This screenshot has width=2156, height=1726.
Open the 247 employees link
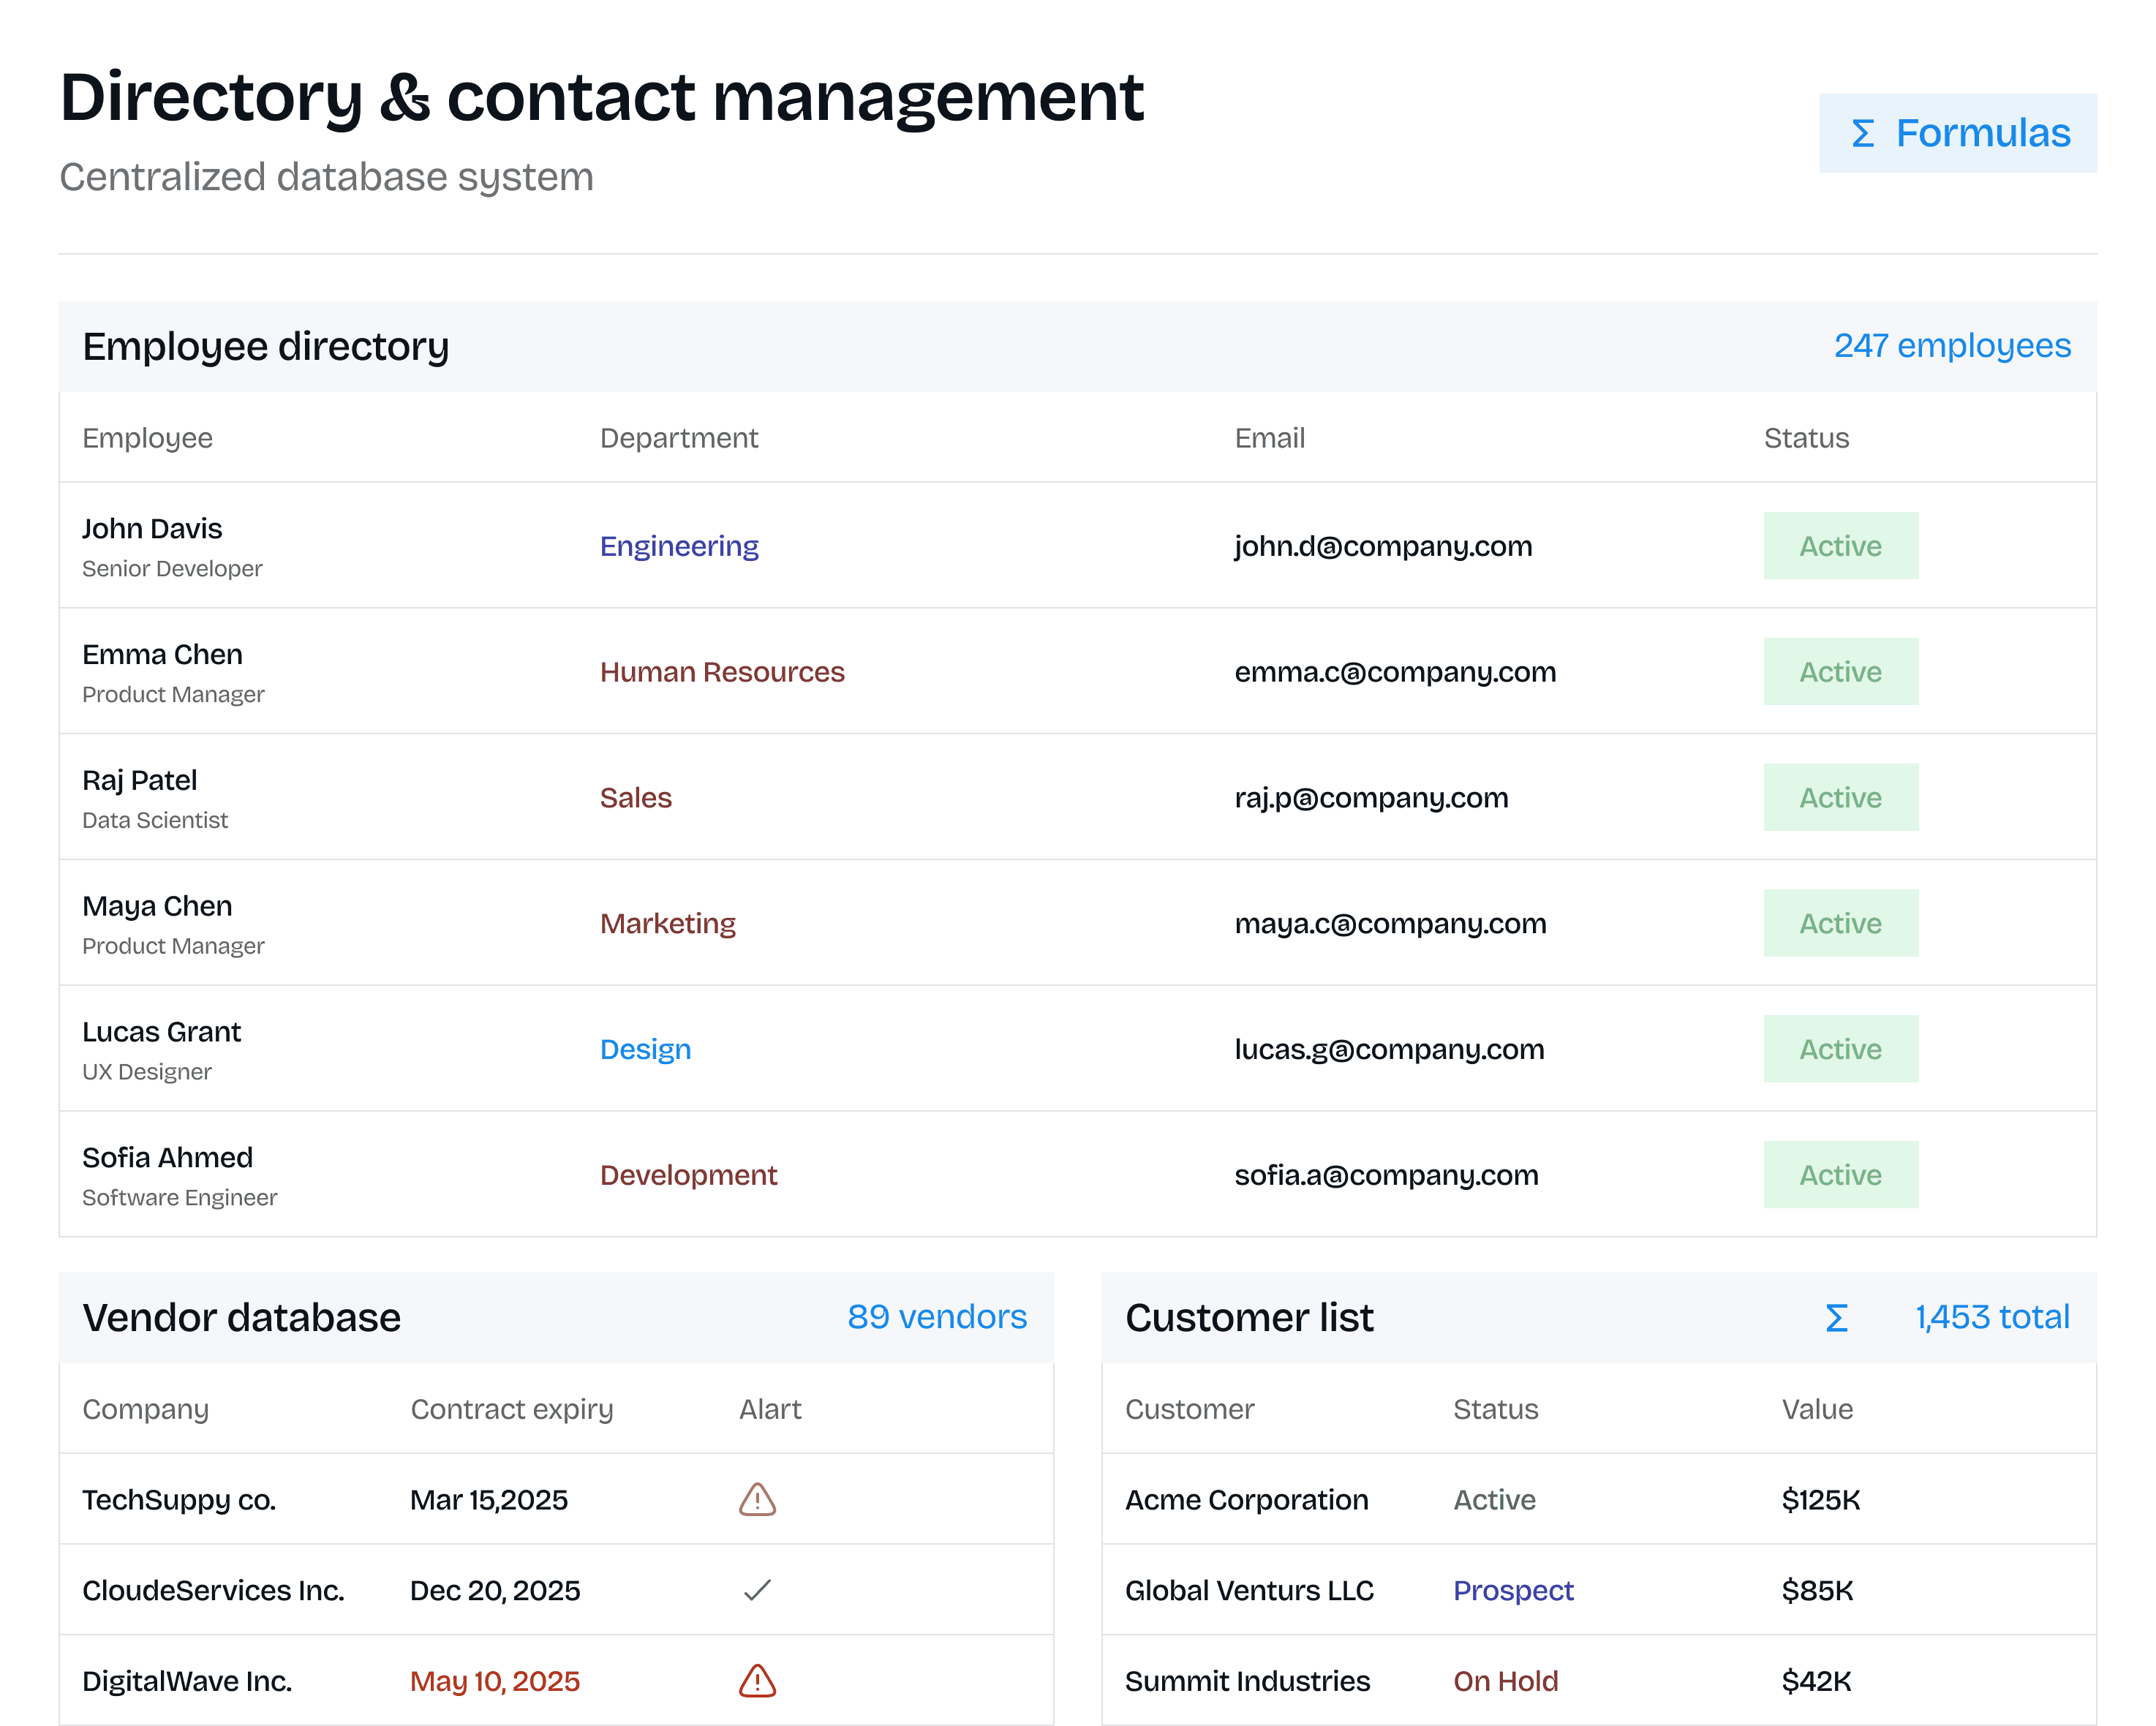[x=1951, y=346]
